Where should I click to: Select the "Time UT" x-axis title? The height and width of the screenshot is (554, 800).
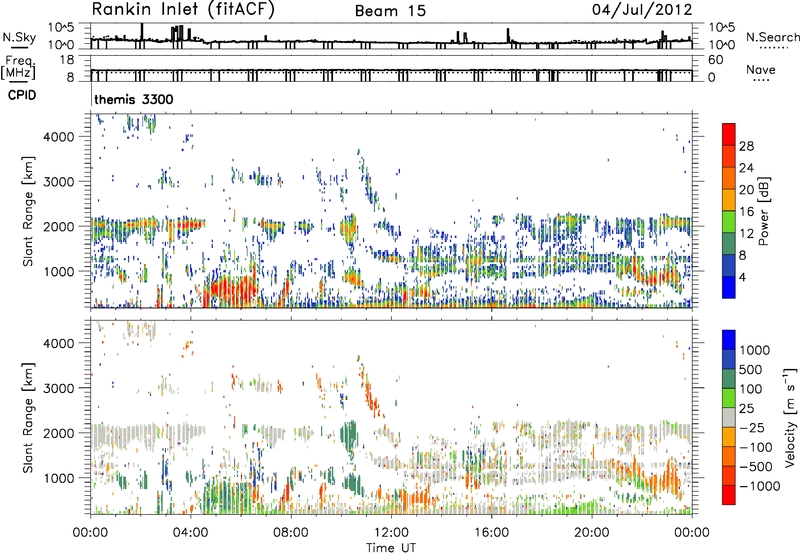(391, 548)
